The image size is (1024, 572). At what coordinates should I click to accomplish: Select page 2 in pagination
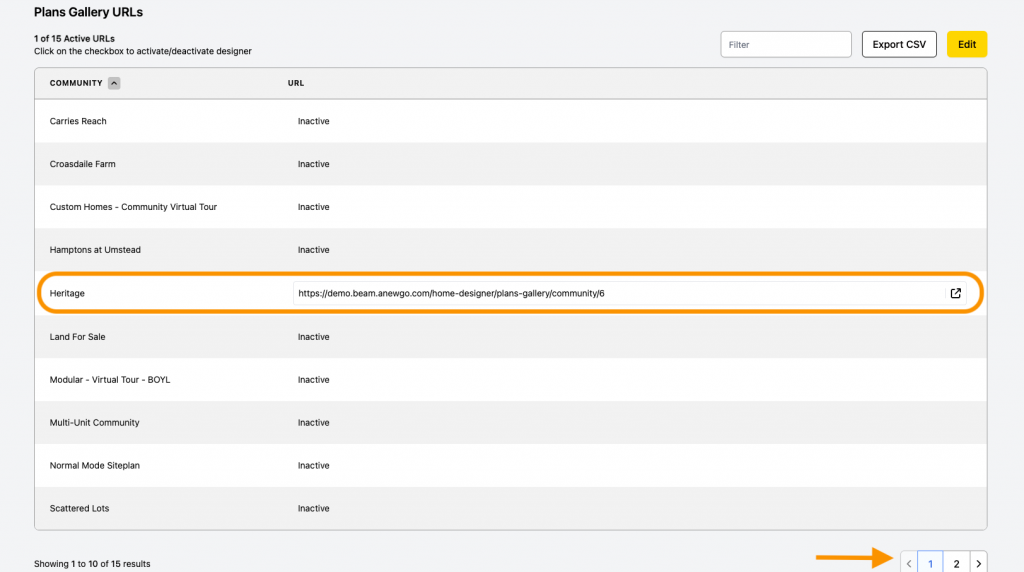(x=956, y=564)
